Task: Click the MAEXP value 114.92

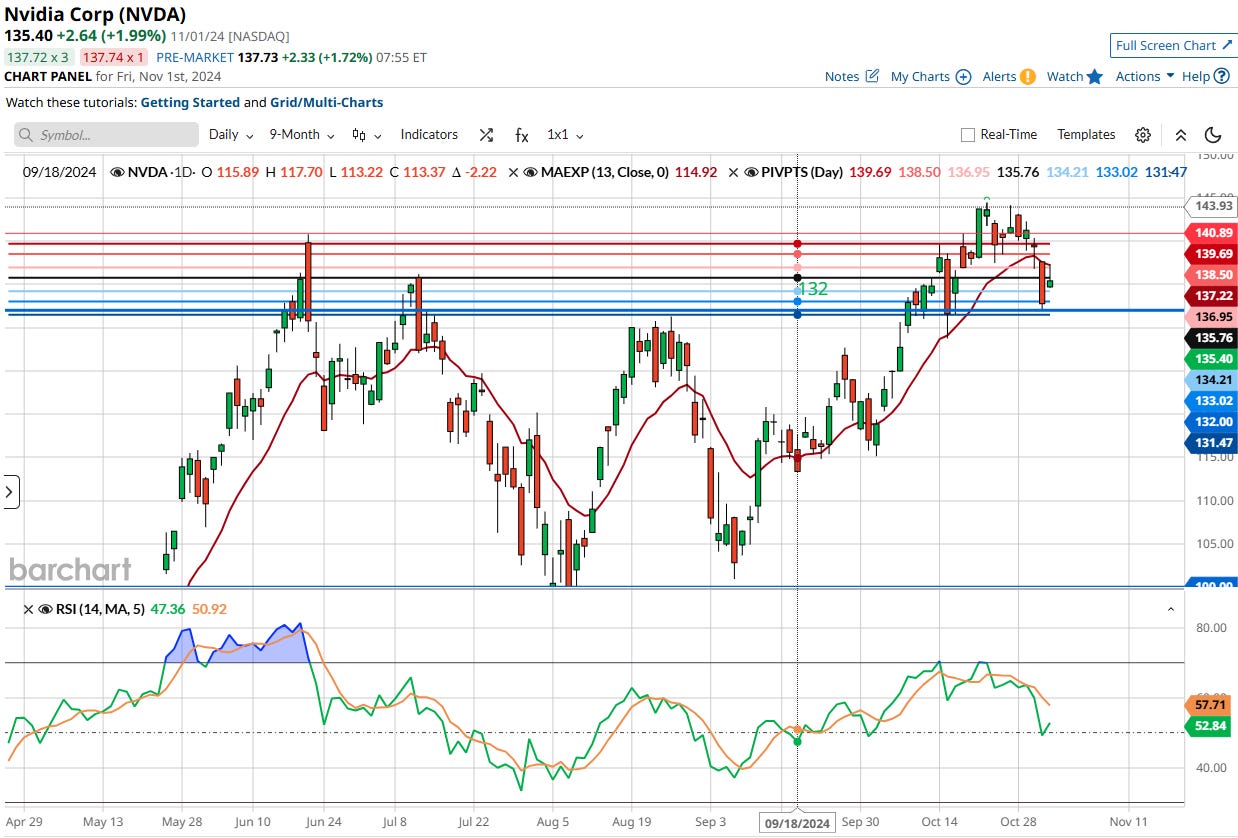Action: coord(696,172)
